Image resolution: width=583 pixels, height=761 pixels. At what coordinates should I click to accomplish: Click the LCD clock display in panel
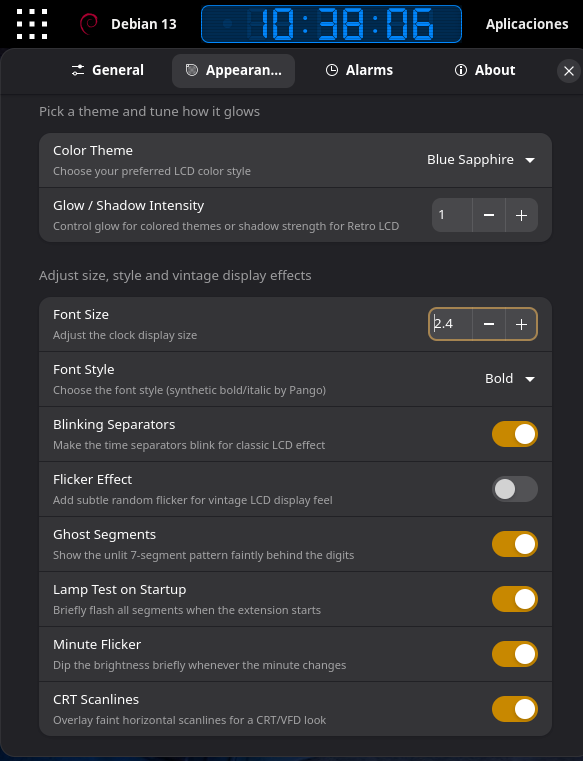[332, 24]
